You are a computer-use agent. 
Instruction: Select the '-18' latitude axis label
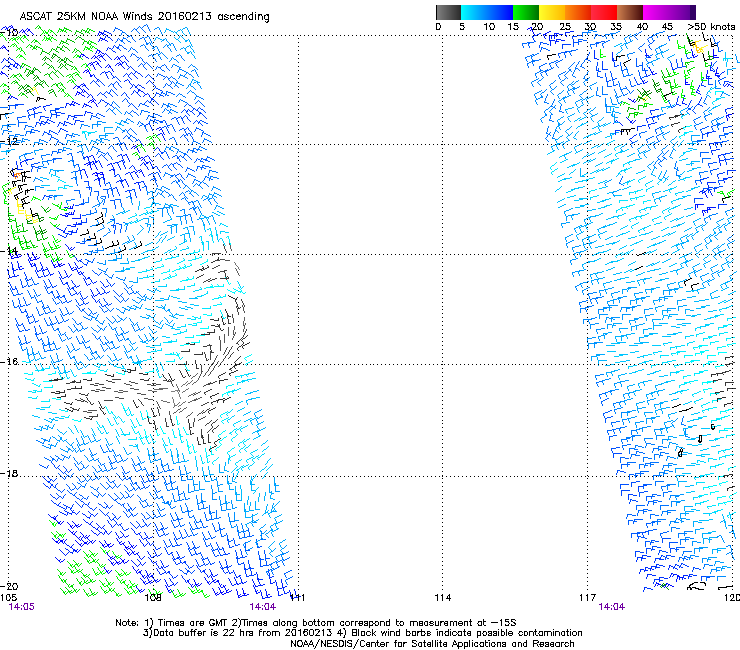pos(9,473)
